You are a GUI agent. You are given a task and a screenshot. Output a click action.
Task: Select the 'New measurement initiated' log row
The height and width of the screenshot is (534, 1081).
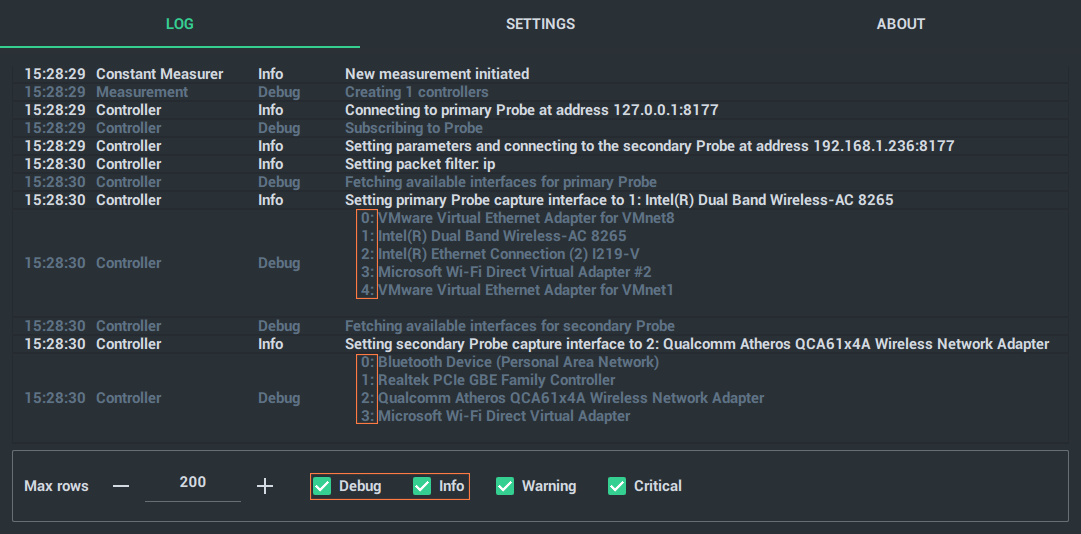tap(540, 74)
